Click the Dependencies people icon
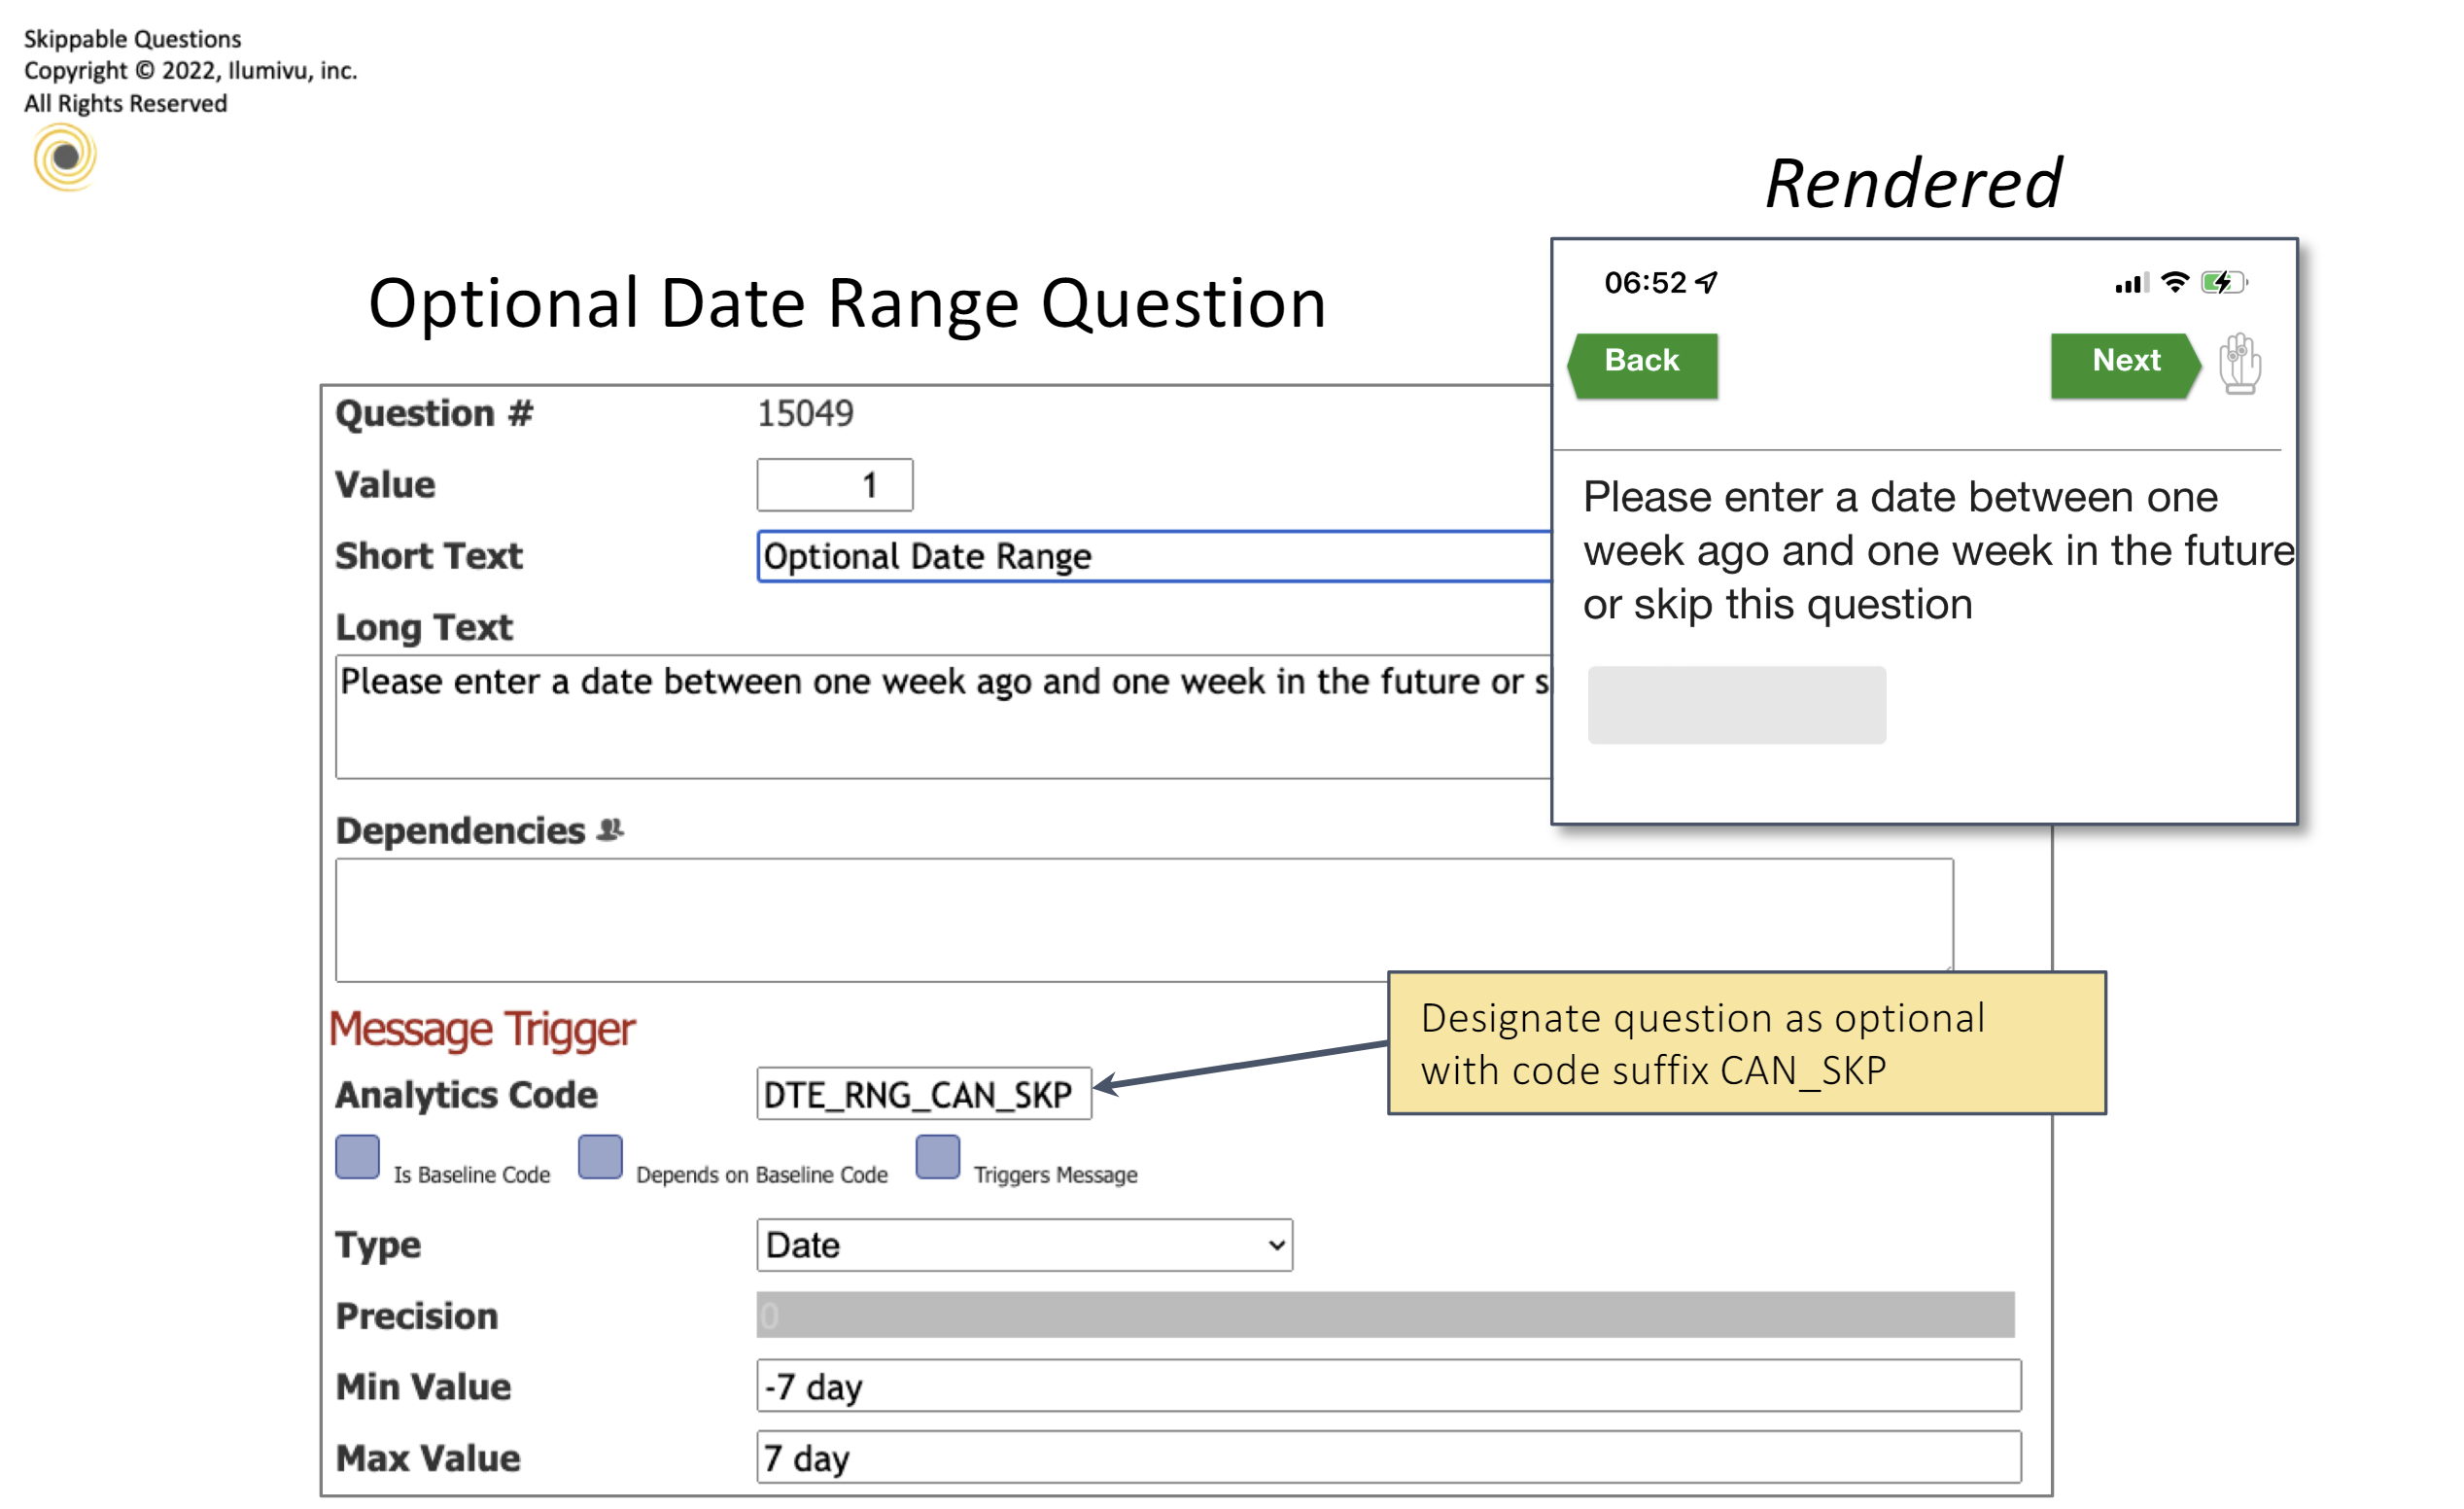This screenshot has height=1509, width=2464. pos(610,829)
